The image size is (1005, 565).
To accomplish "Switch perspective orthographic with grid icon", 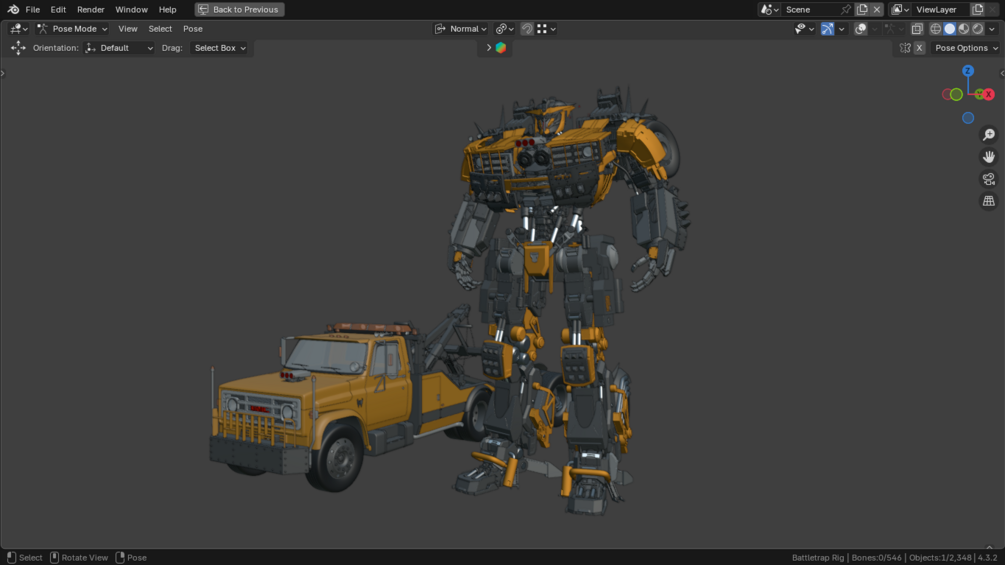I will coord(989,201).
